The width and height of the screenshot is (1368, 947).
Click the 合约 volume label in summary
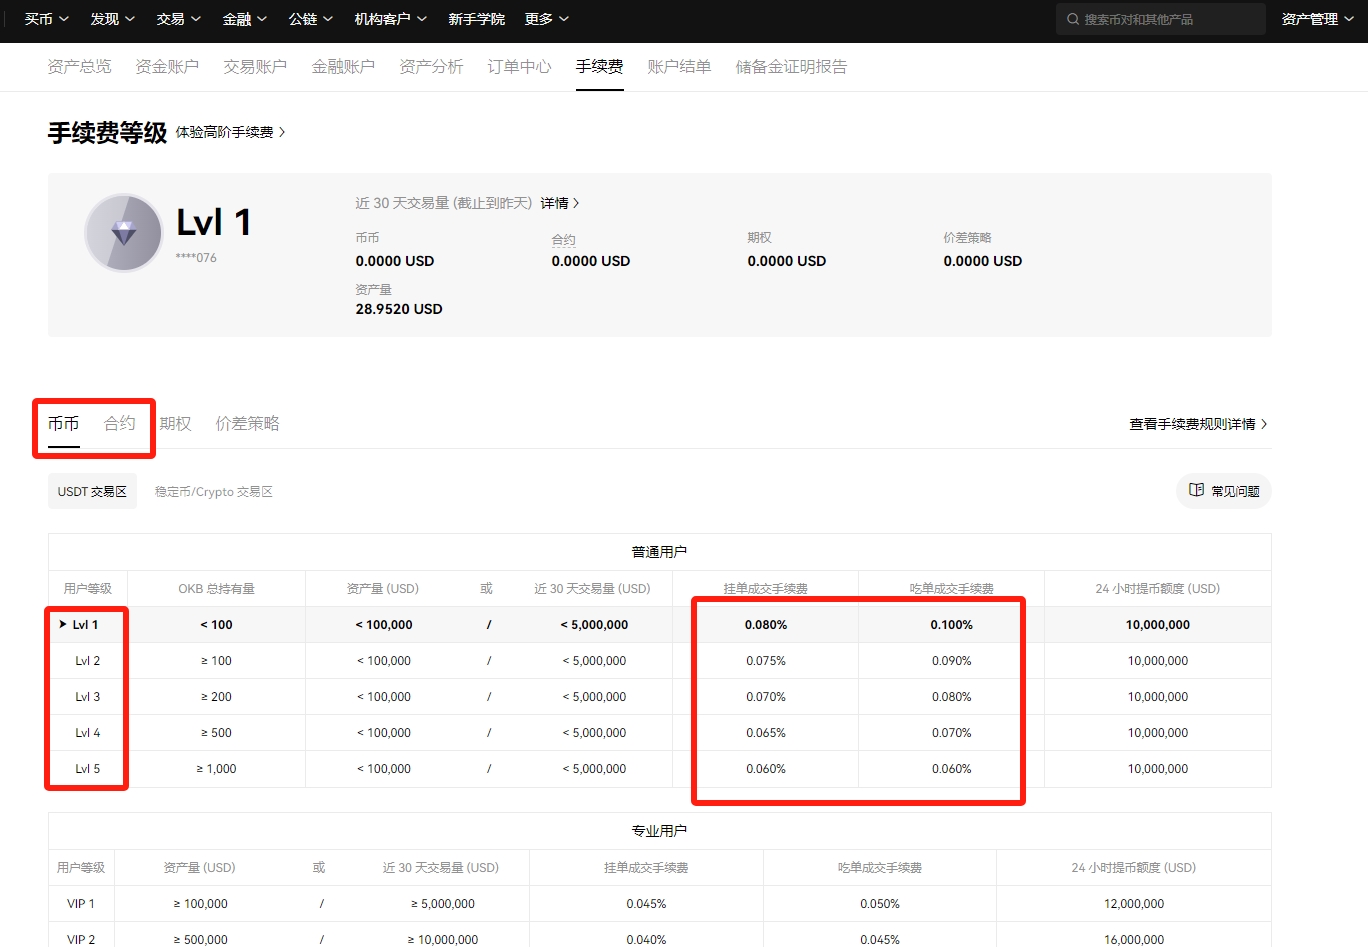(564, 240)
